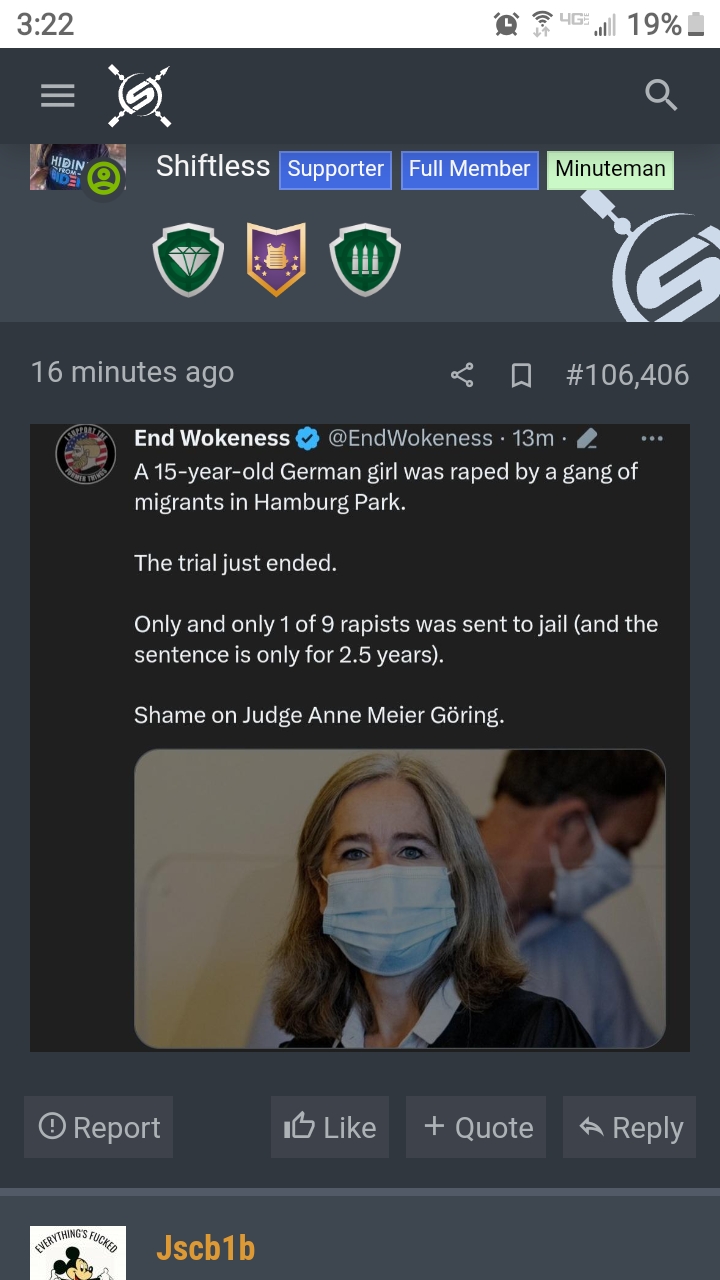Open post number #106,406 permalink
This screenshot has height=1280, width=720.
coord(627,375)
